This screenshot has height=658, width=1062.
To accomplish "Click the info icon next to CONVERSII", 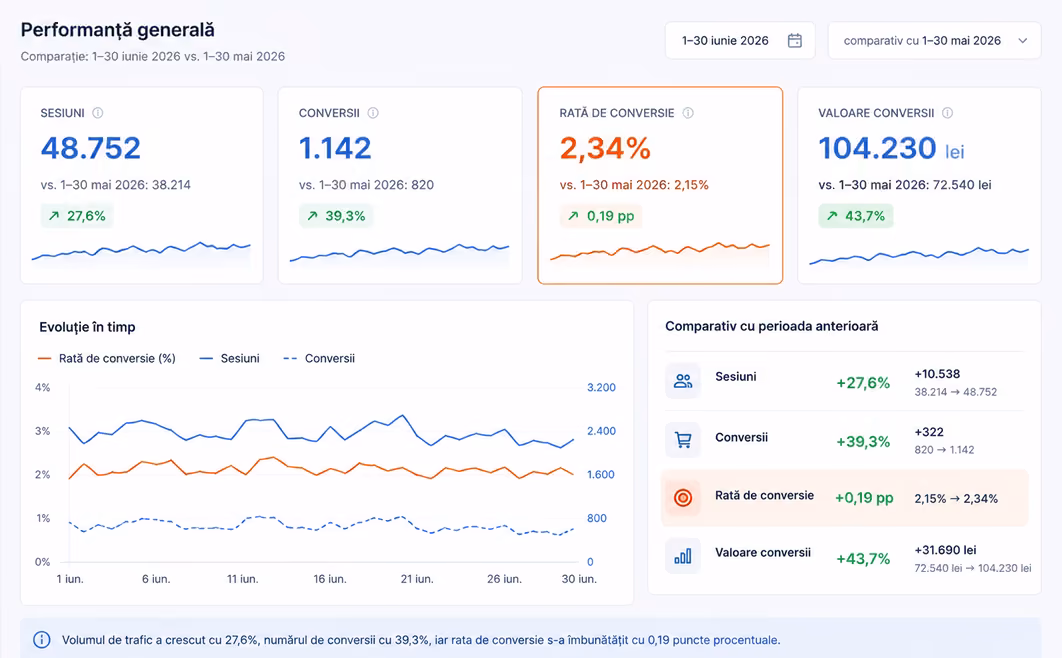I will tap(373, 113).
